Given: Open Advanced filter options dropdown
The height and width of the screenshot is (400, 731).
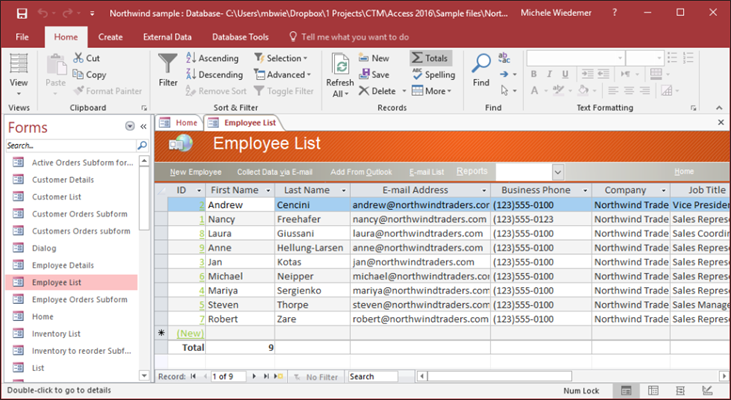Looking at the screenshot, I should pyautogui.click(x=282, y=75).
